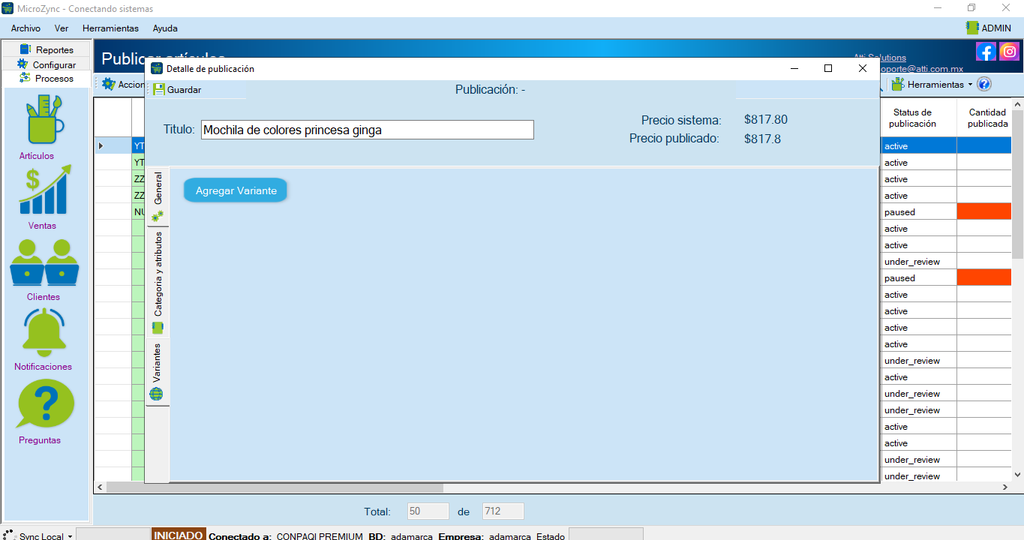Open the Preguntas question bubble icon

46,405
